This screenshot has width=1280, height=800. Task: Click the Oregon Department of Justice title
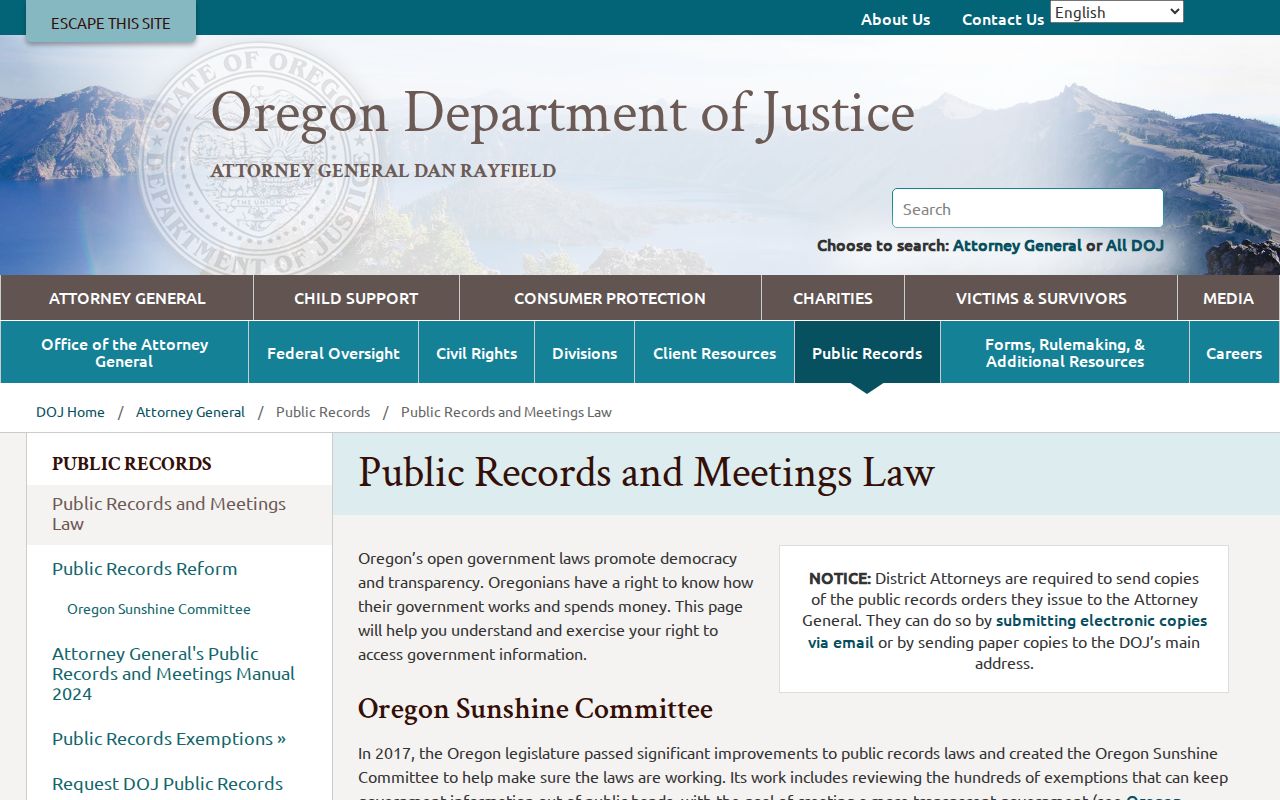click(x=562, y=112)
